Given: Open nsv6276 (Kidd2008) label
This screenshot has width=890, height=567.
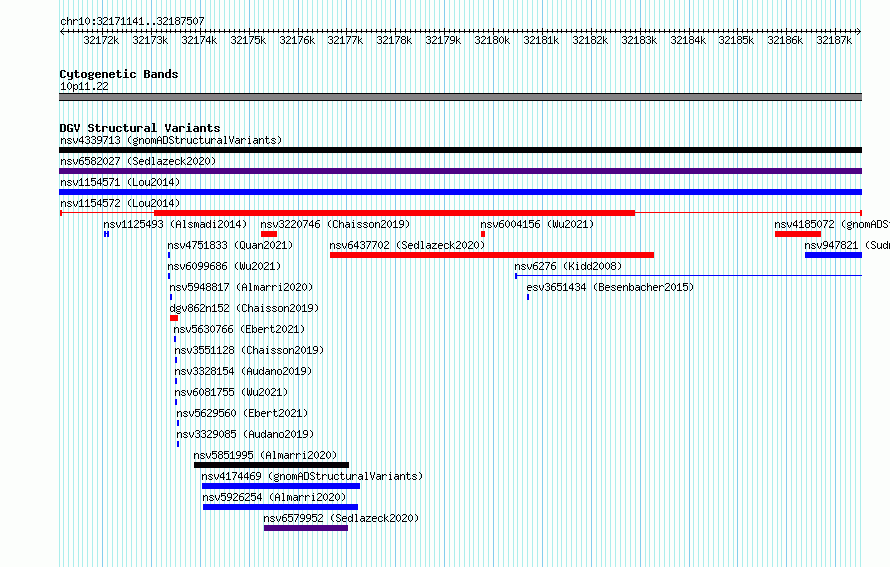Looking at the screenshot, I should [568, 266].
